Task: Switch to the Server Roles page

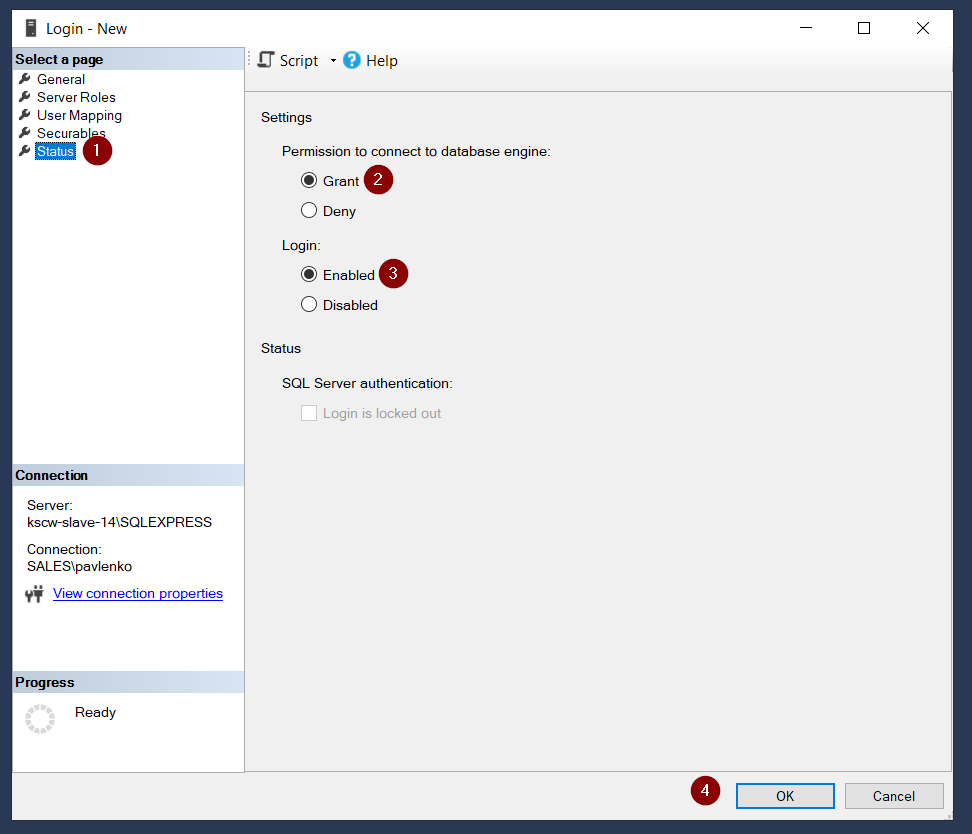Action: pyautogui.click(x=76, y=97)
